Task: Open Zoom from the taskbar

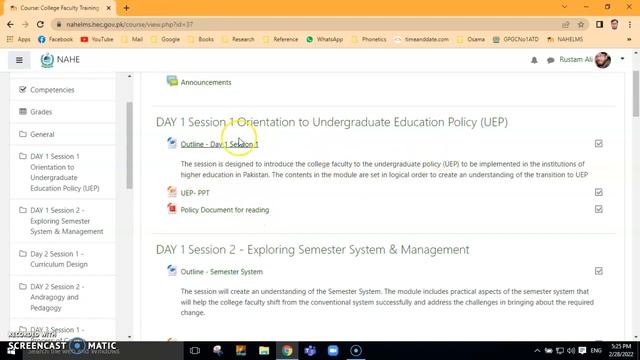Action: pos(333,351)
